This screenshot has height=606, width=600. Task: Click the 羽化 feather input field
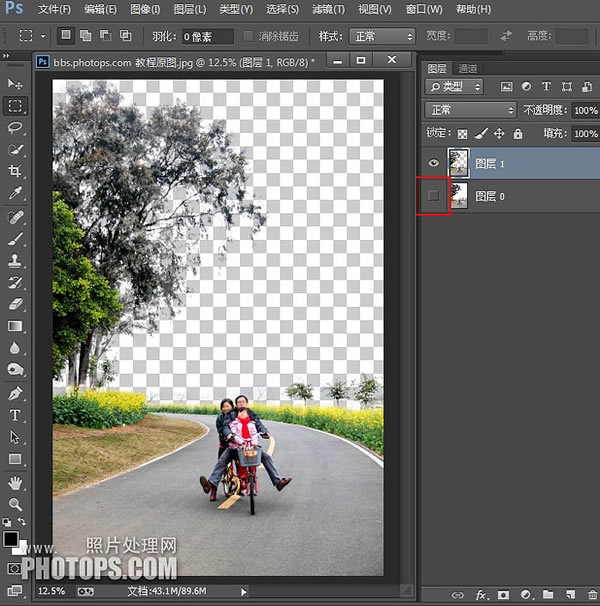click(x=208, y=37)
